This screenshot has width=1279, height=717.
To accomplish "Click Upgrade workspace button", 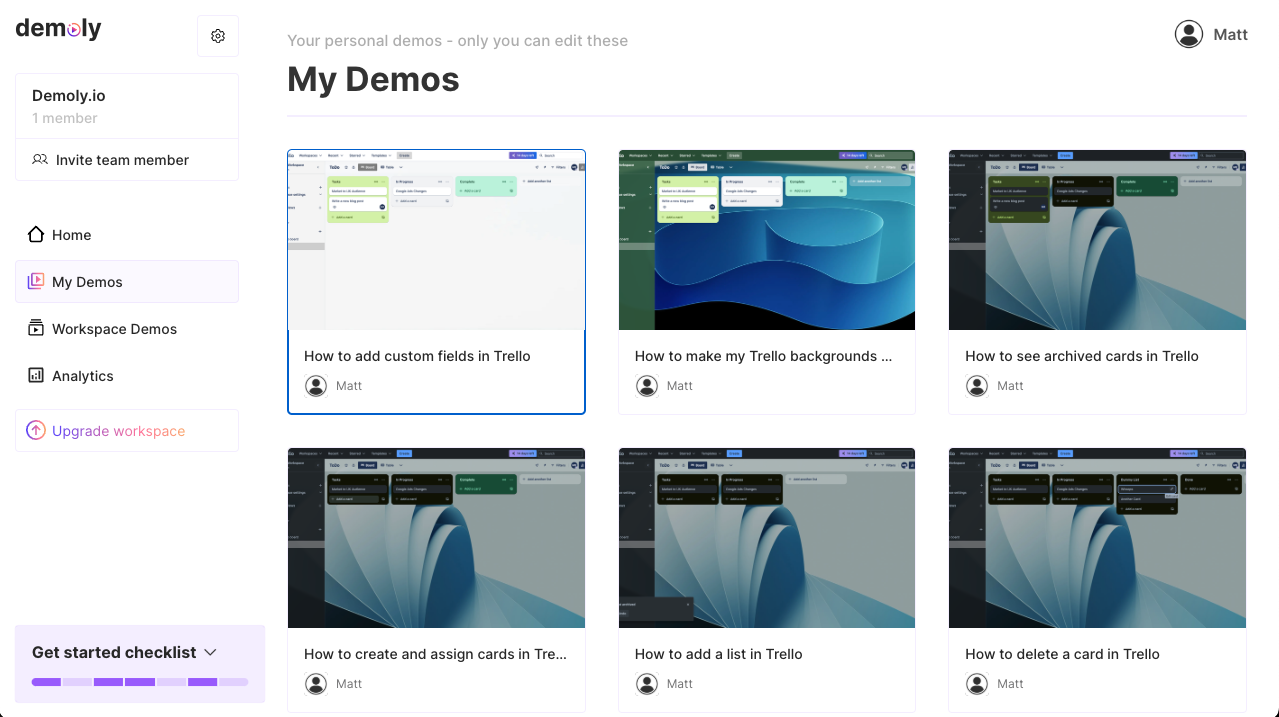I will coord(127,431).
